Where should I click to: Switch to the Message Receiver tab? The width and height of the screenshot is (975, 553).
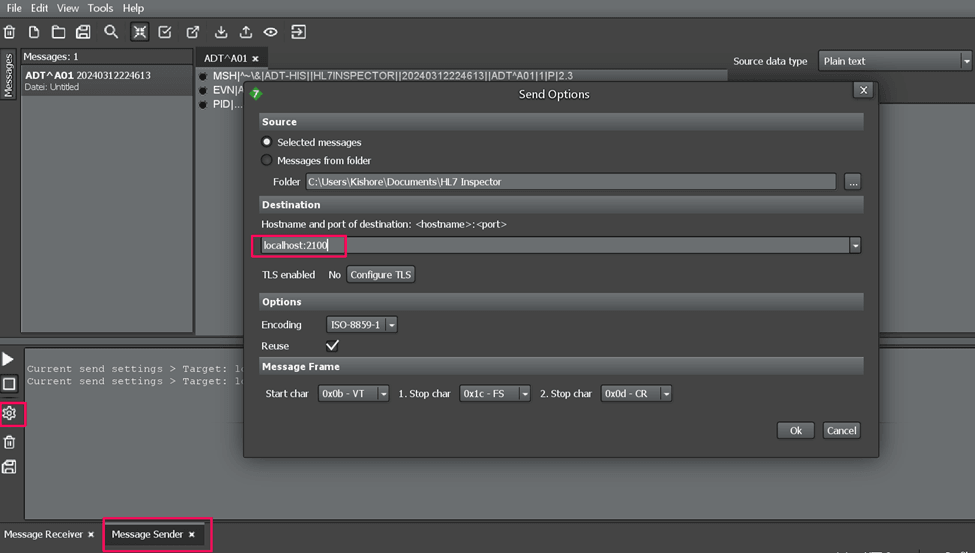click(43, 534)
